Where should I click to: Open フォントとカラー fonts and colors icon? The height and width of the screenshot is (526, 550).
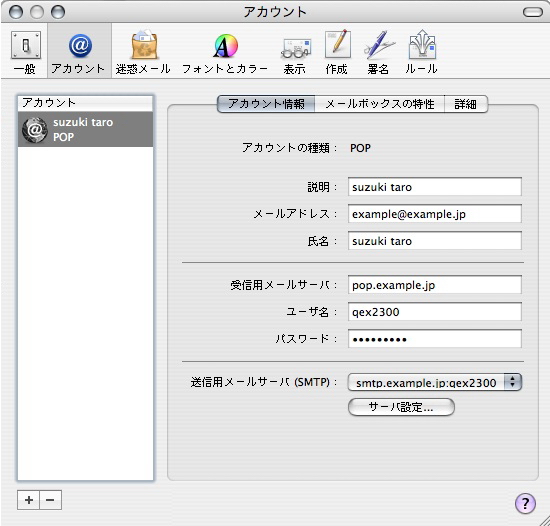pos(225,53)
